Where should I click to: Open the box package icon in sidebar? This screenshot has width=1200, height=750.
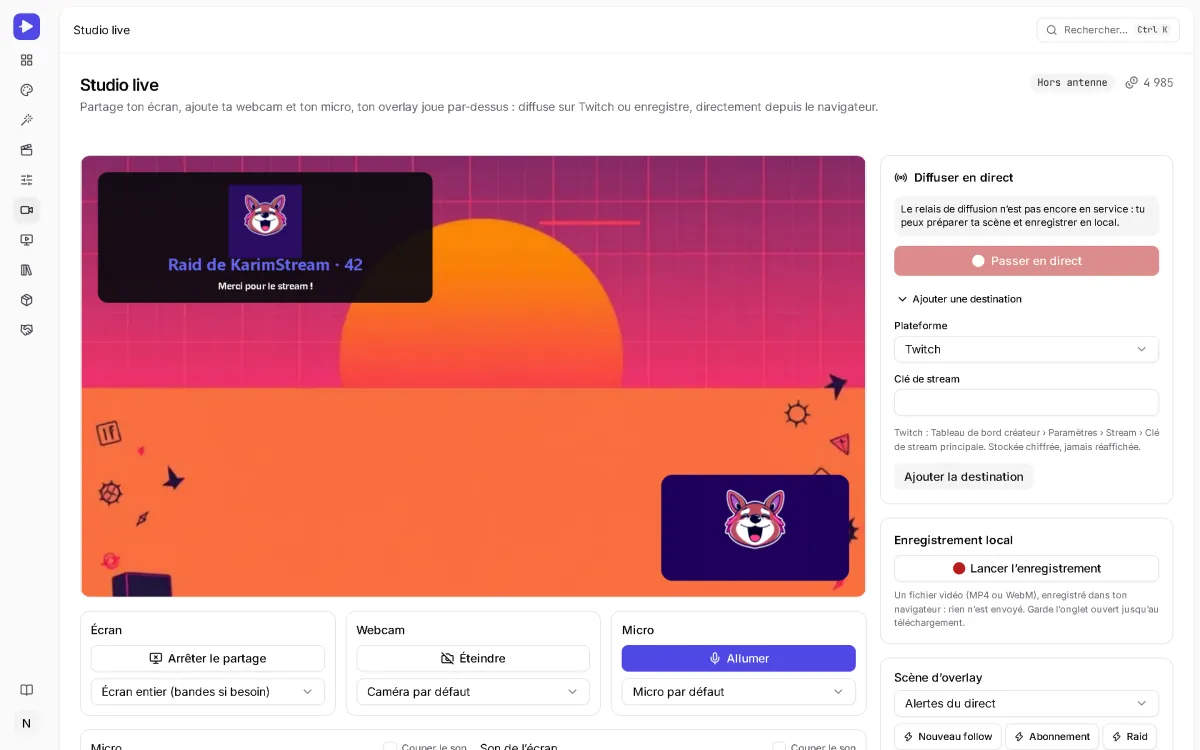click(27, 300)
